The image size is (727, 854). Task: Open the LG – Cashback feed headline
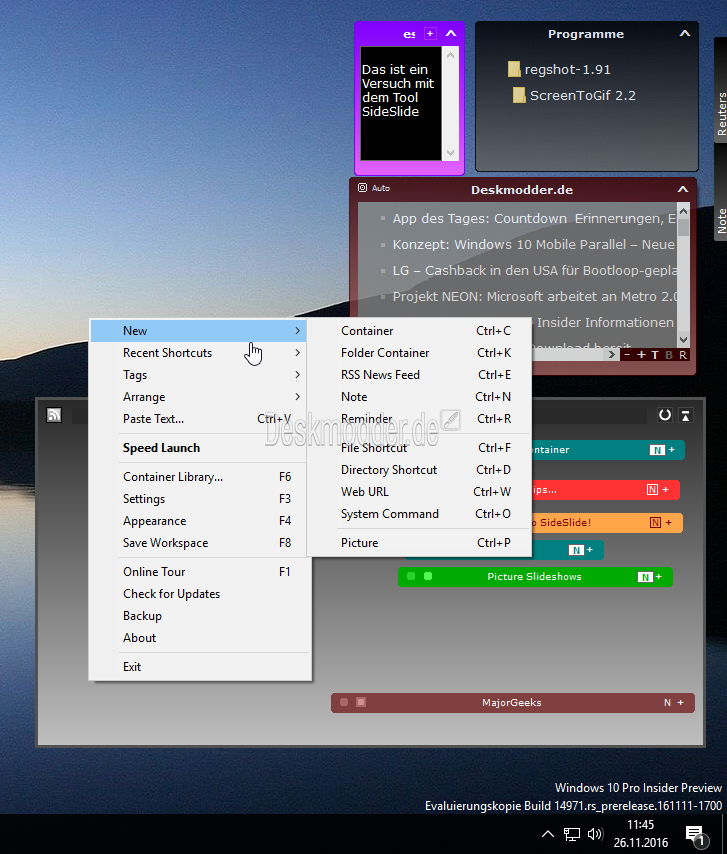[x=534, y=271]
